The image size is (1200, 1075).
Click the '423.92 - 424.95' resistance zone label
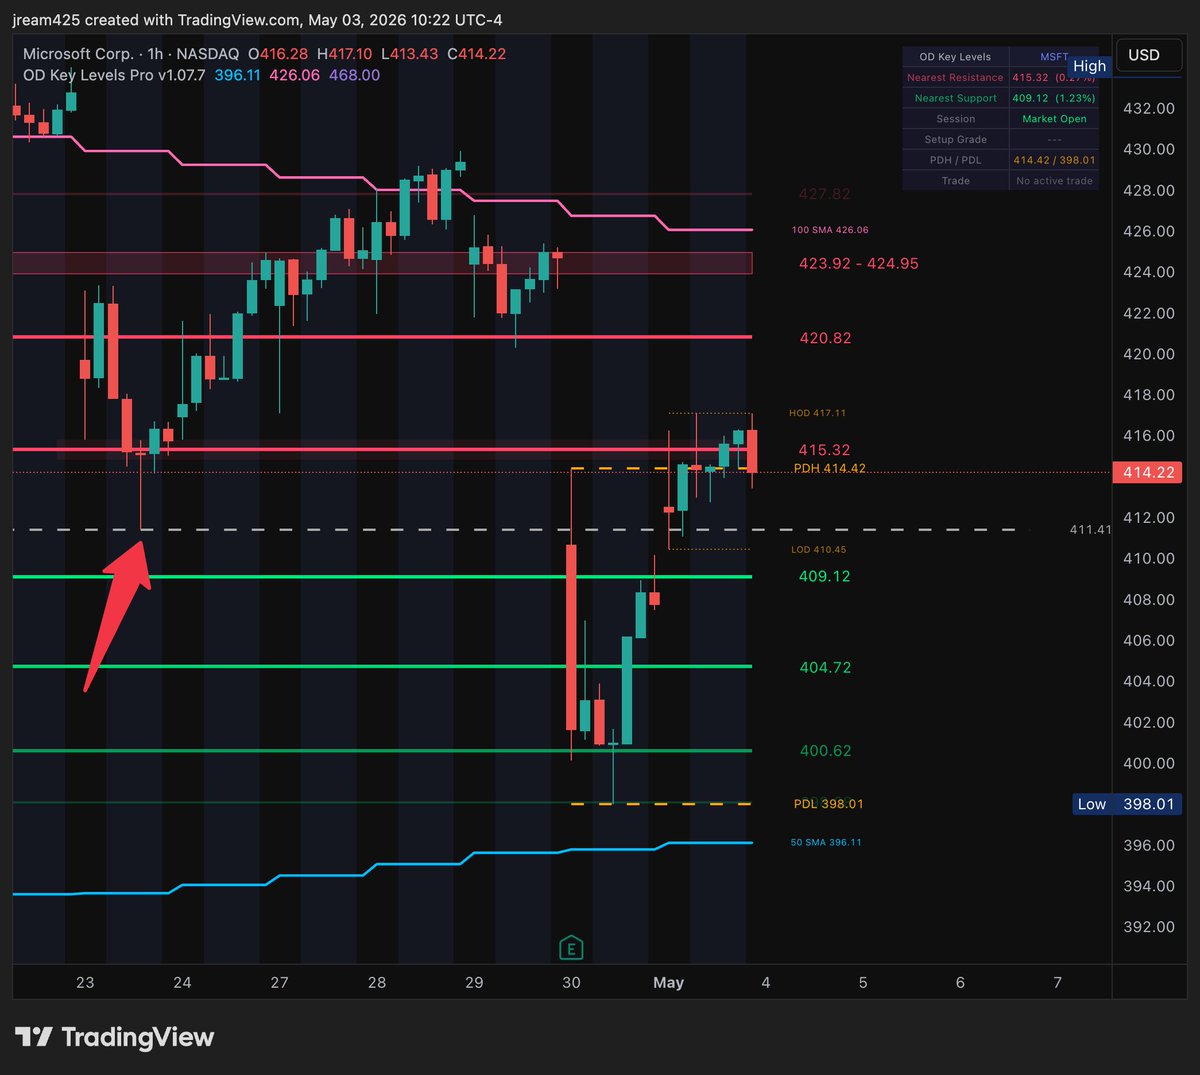click(x=858, y=264)
